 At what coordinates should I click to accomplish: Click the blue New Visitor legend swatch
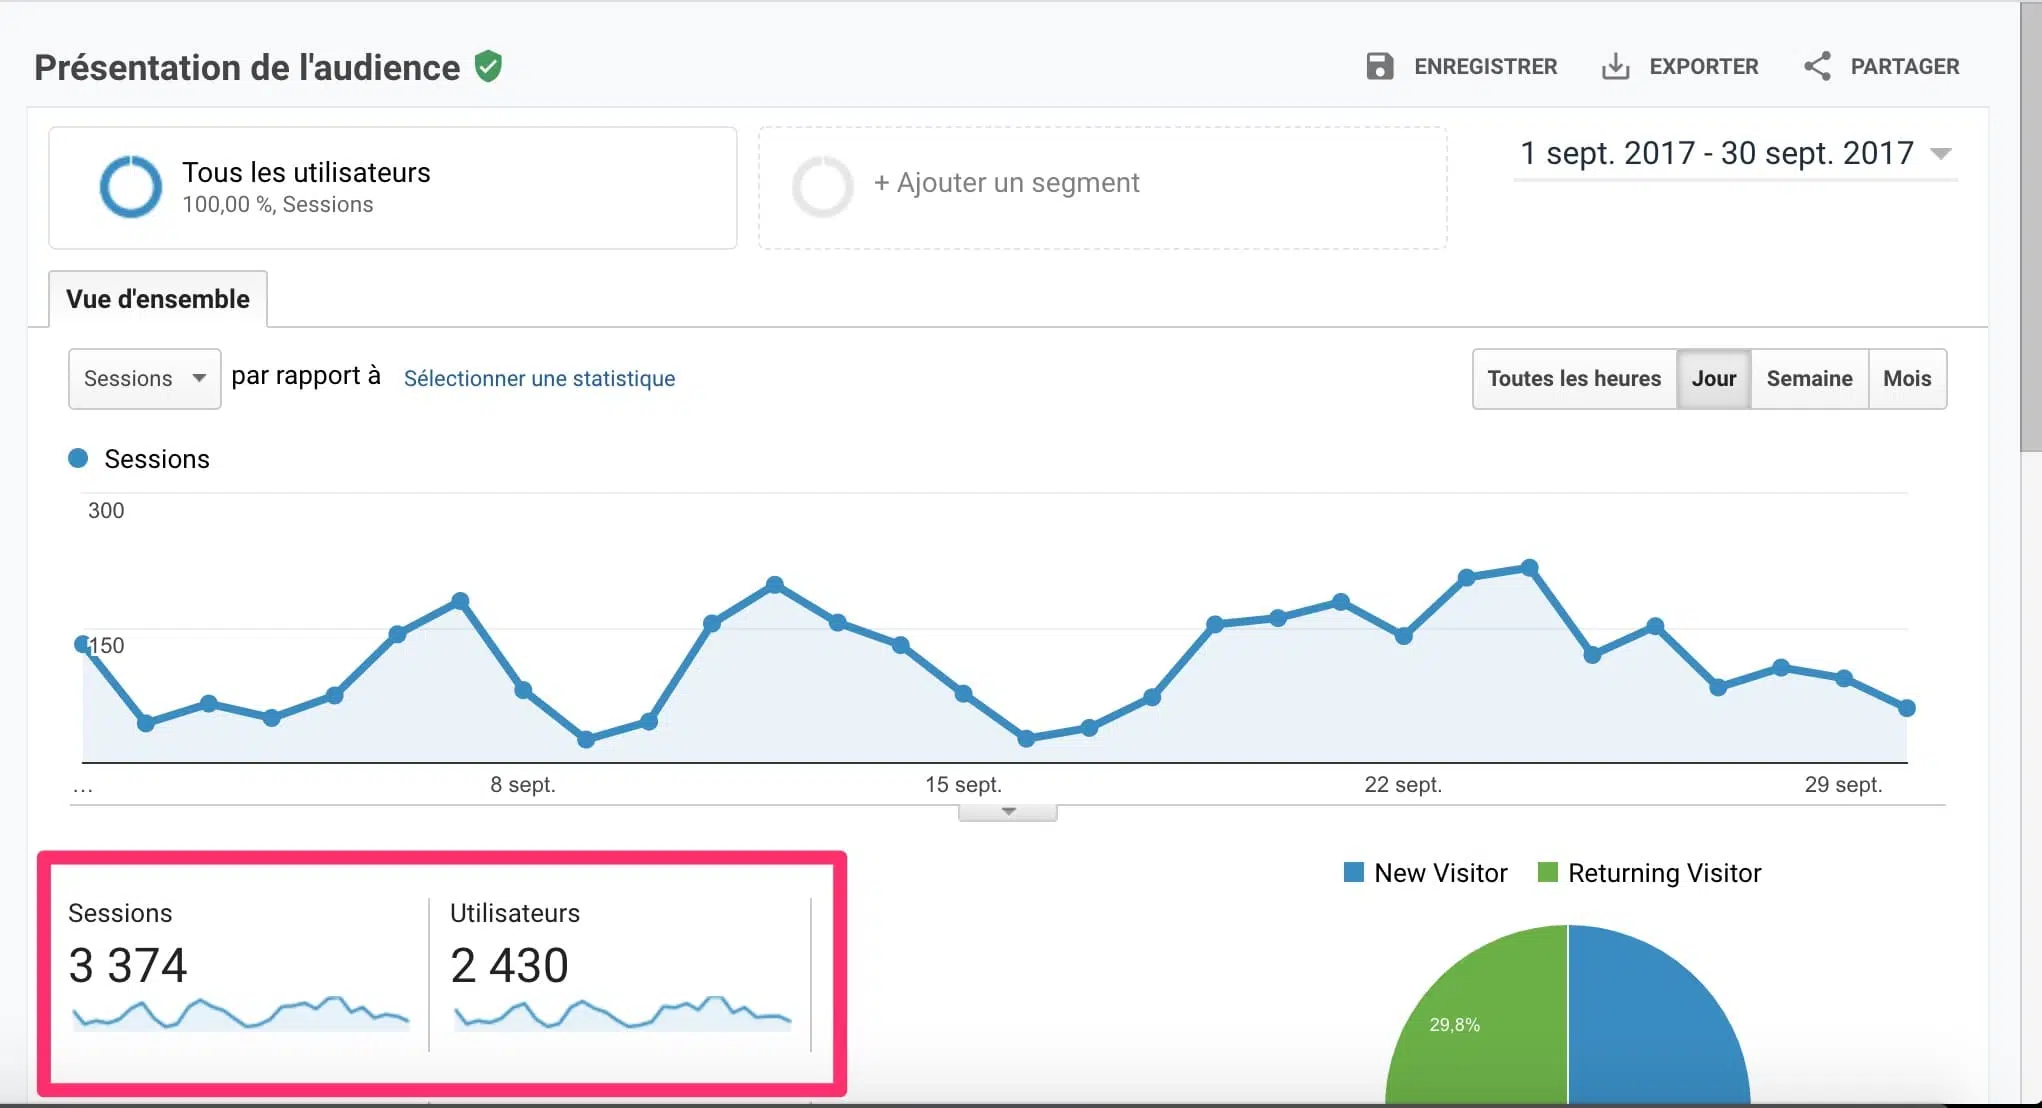1354,872
